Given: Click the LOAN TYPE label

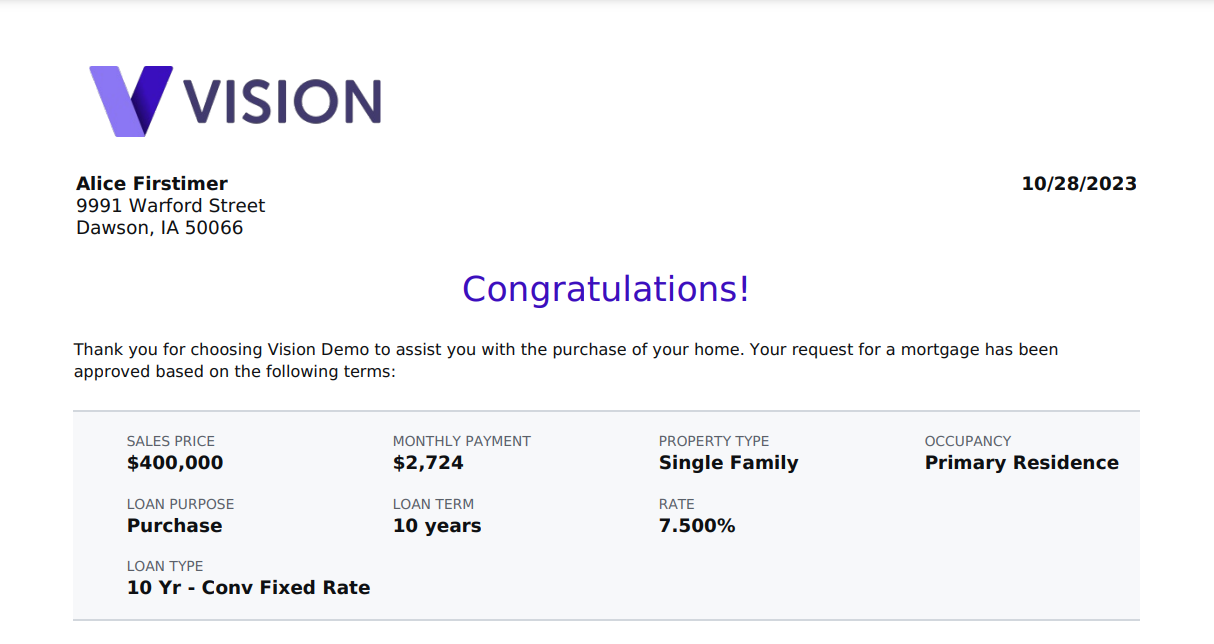Looking at the screenshot, I should coord(165,566).
